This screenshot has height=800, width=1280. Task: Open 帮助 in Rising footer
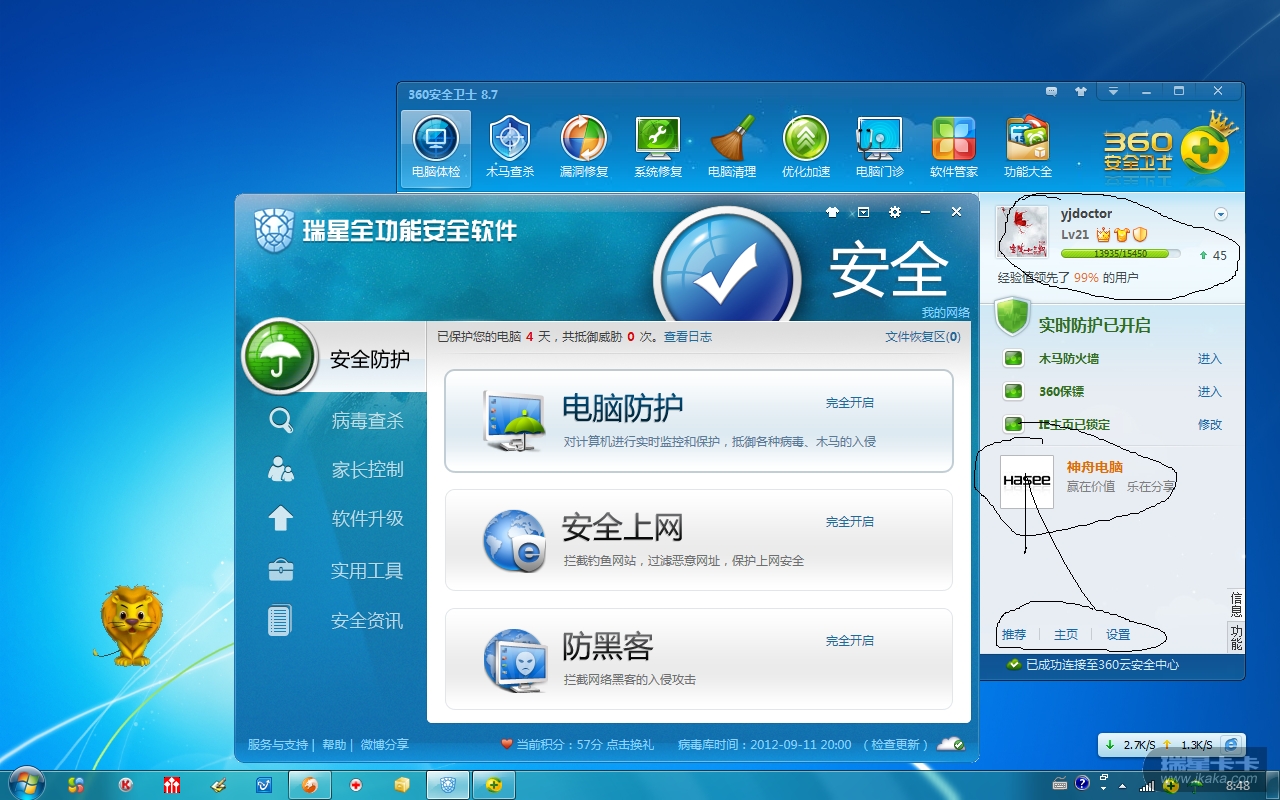[334, 745]
